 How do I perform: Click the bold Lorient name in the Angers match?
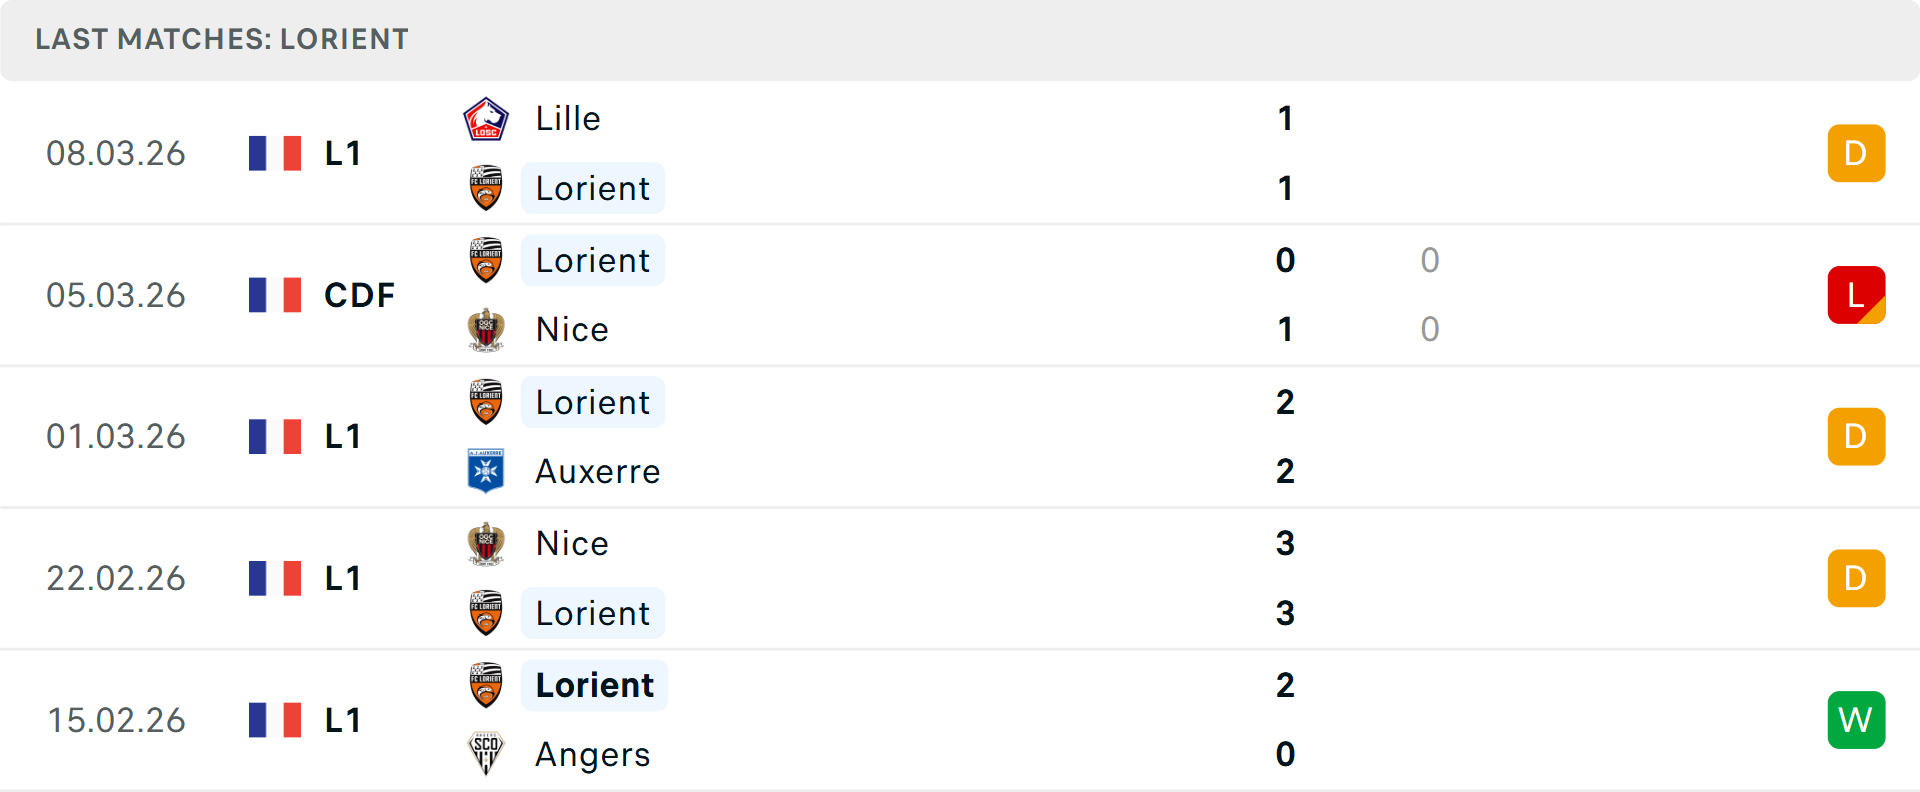(x=594, y=685)
